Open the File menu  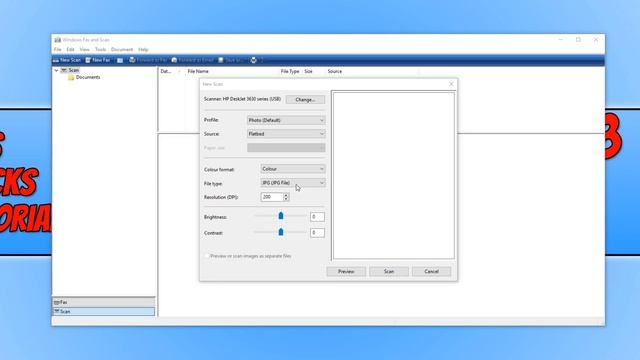pyautogui.click(x=58, y=49)
